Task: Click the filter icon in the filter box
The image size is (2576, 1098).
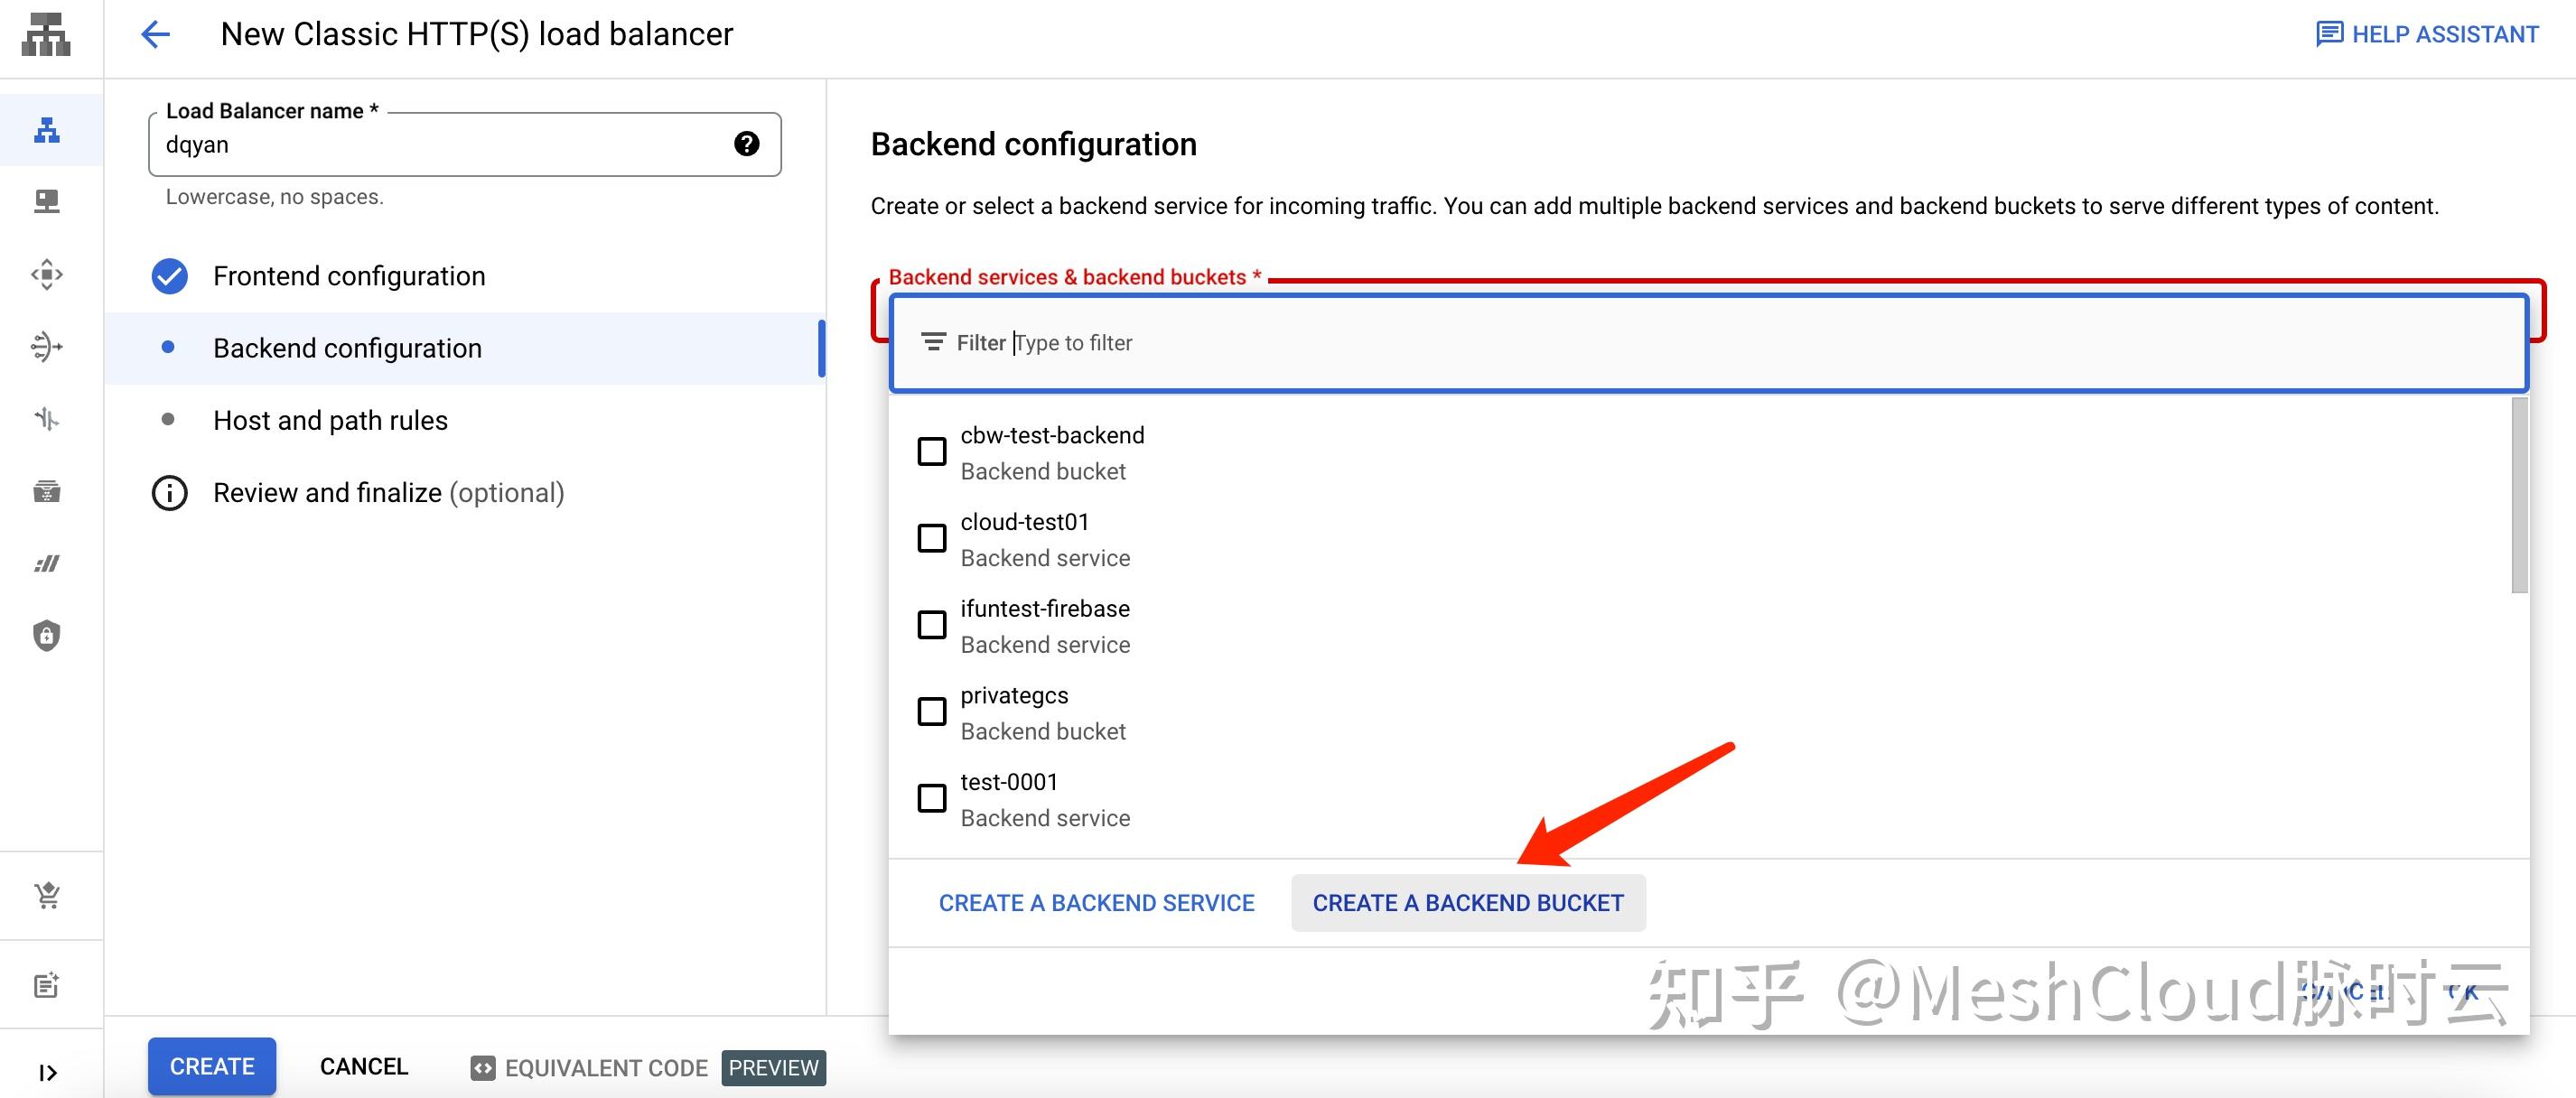Action: coord(933,342)
